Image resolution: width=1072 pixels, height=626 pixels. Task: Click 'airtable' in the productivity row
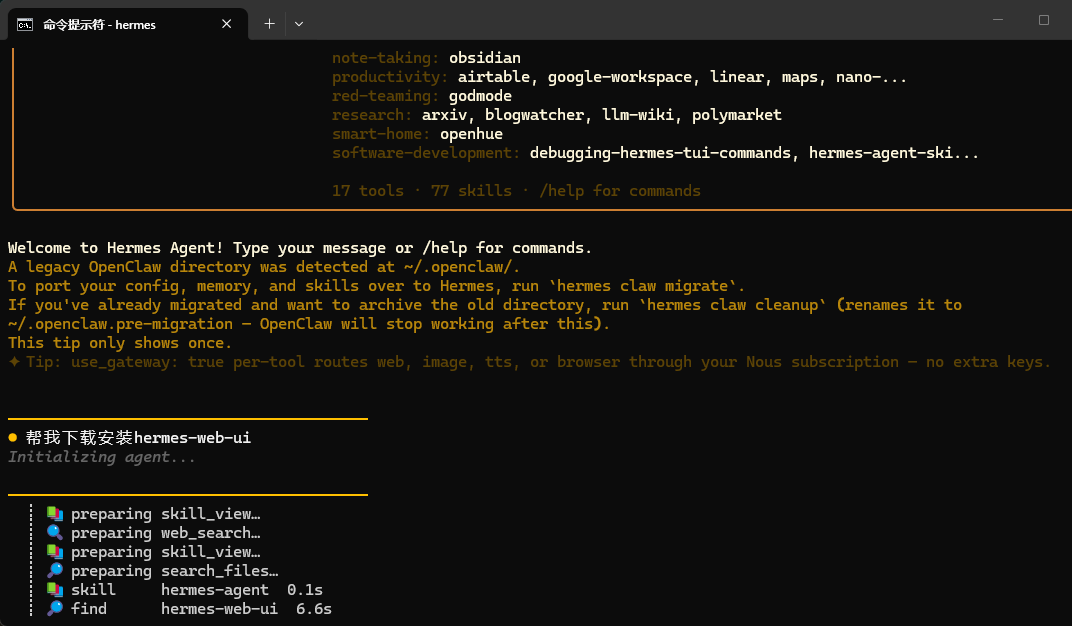point(494,77)
